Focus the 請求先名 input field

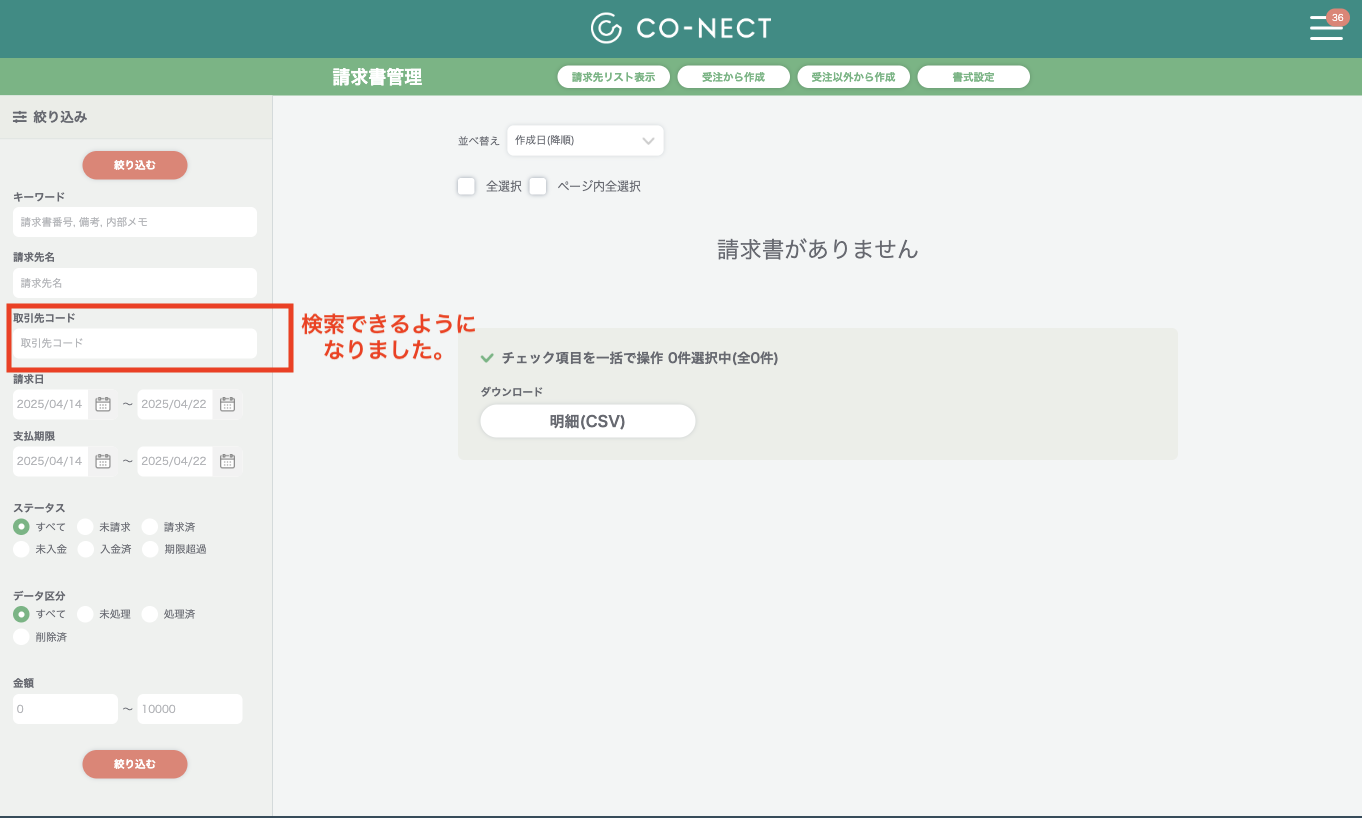[x=135, y=283]
